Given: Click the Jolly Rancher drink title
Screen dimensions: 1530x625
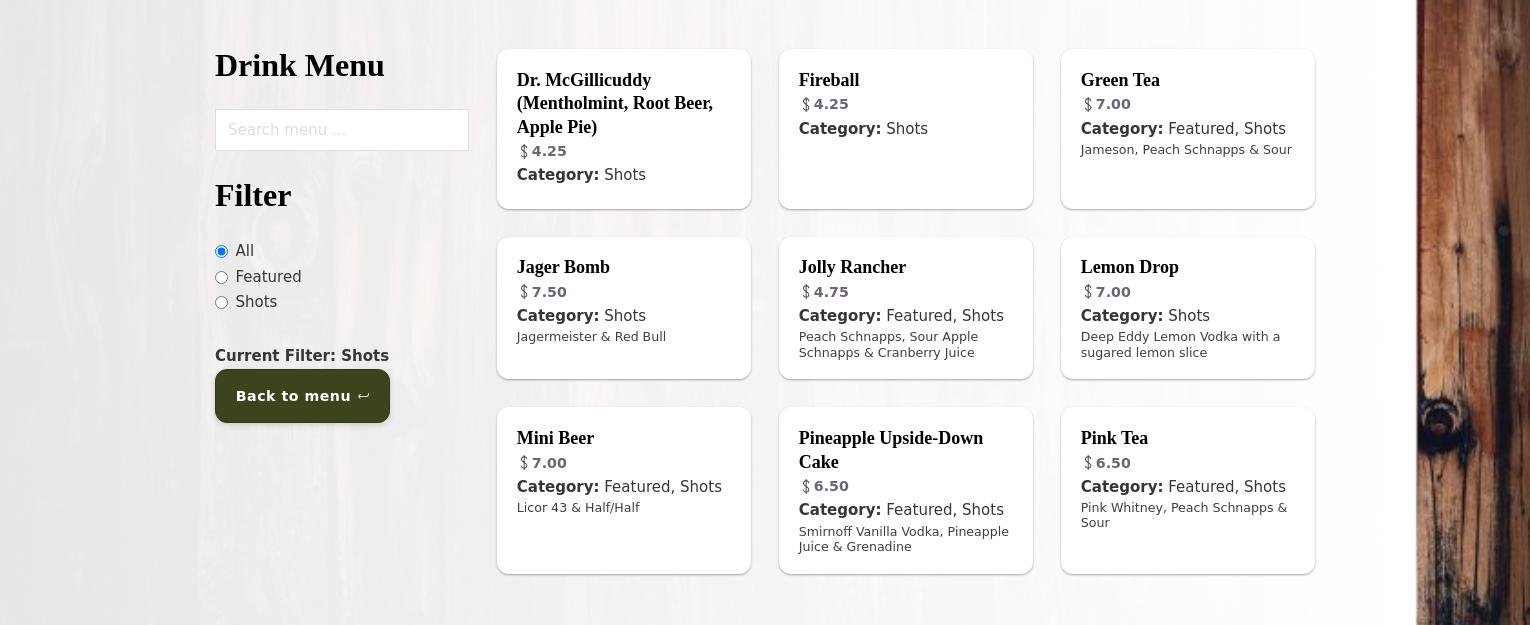Looking at the screenshot, I should point(851,267).
